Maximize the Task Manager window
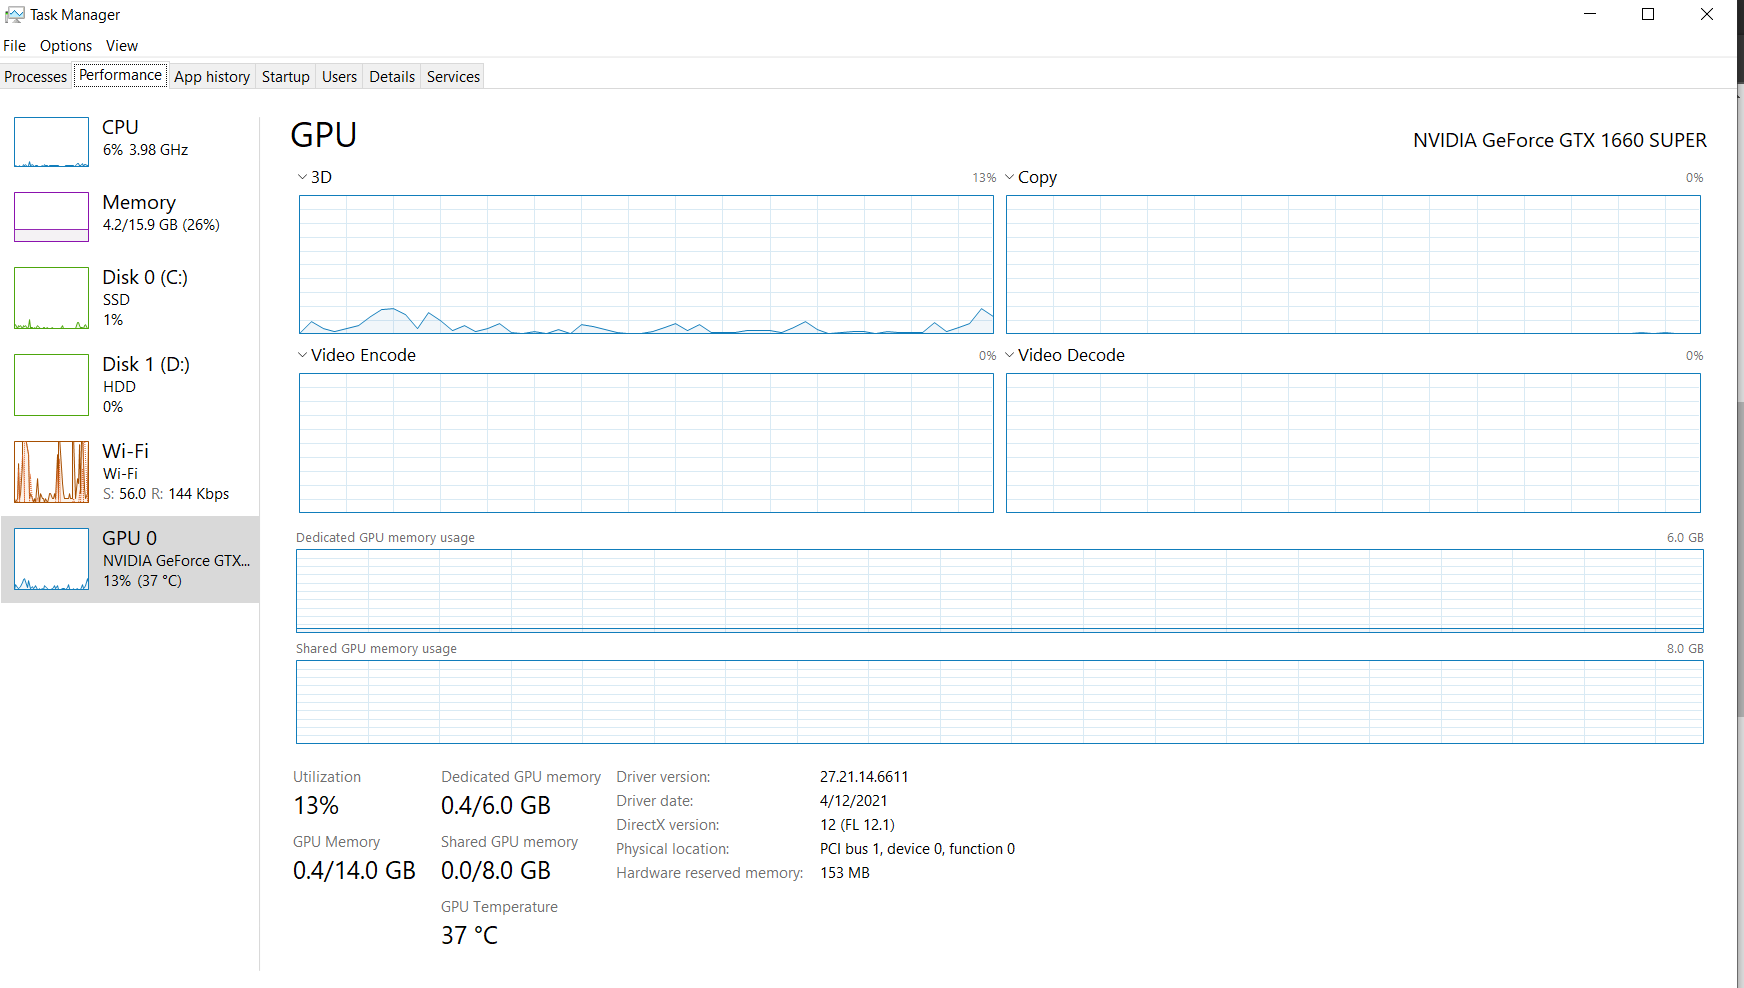 pyautogui.click(x=1648, y=14)
